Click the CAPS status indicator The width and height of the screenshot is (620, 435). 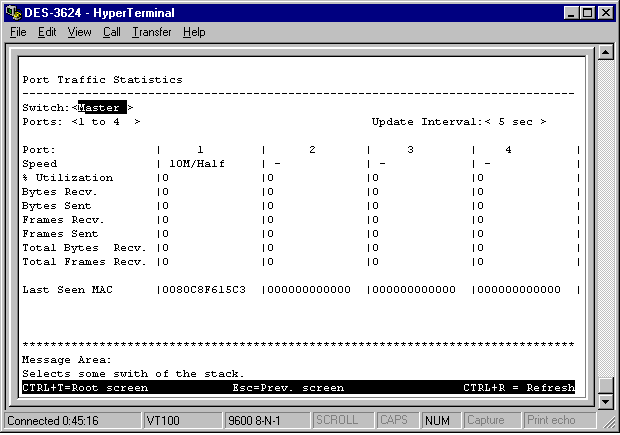click(x=394, y=420)
